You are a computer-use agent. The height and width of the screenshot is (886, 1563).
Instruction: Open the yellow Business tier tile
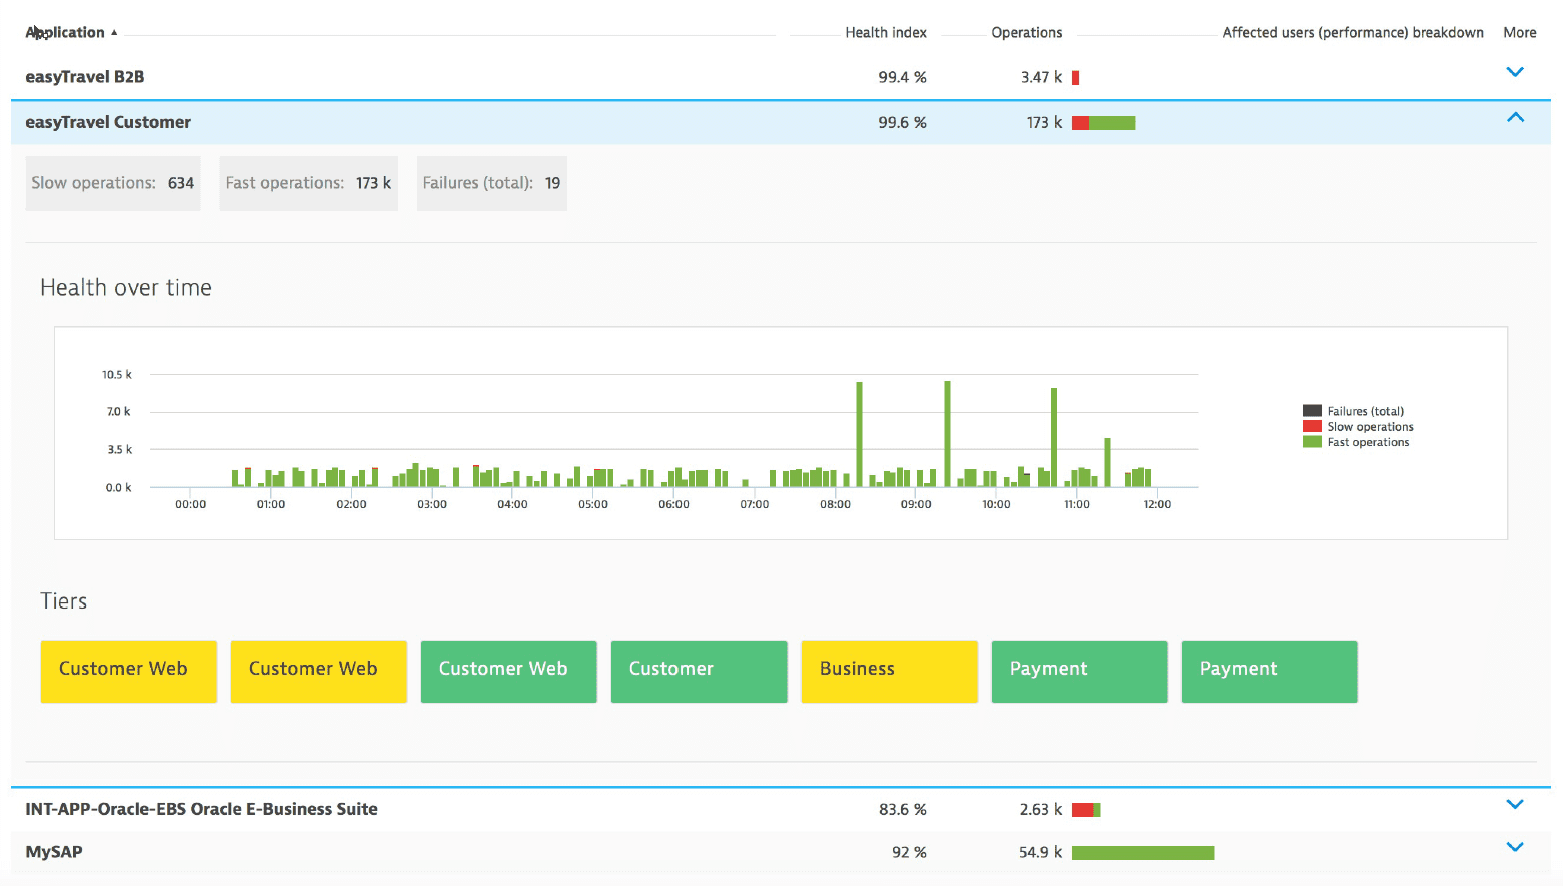point(889,672)
